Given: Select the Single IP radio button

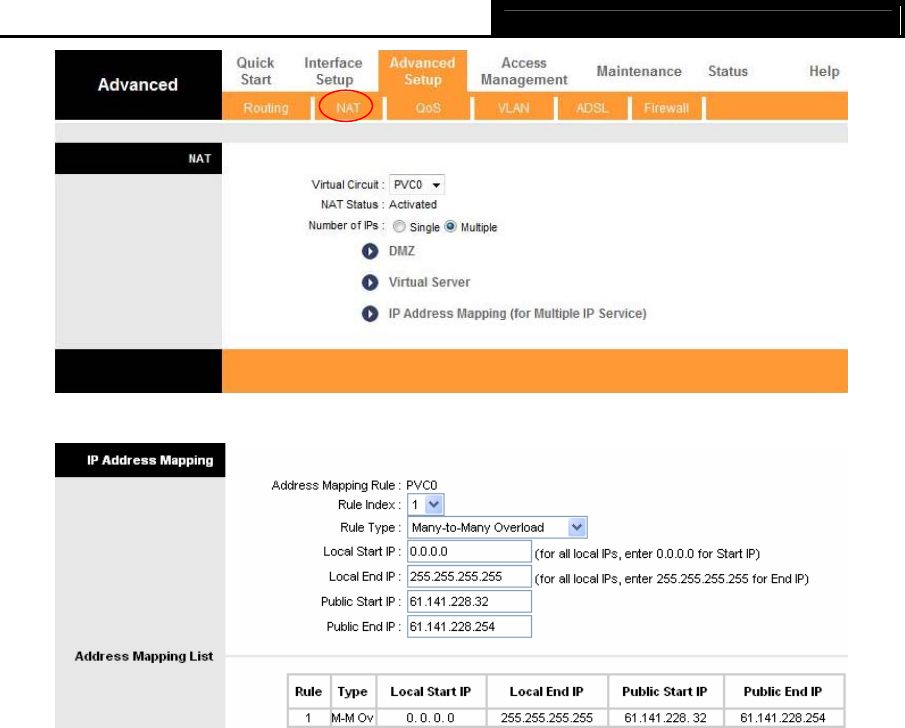Looking at the screenshot, I should 400,227.
